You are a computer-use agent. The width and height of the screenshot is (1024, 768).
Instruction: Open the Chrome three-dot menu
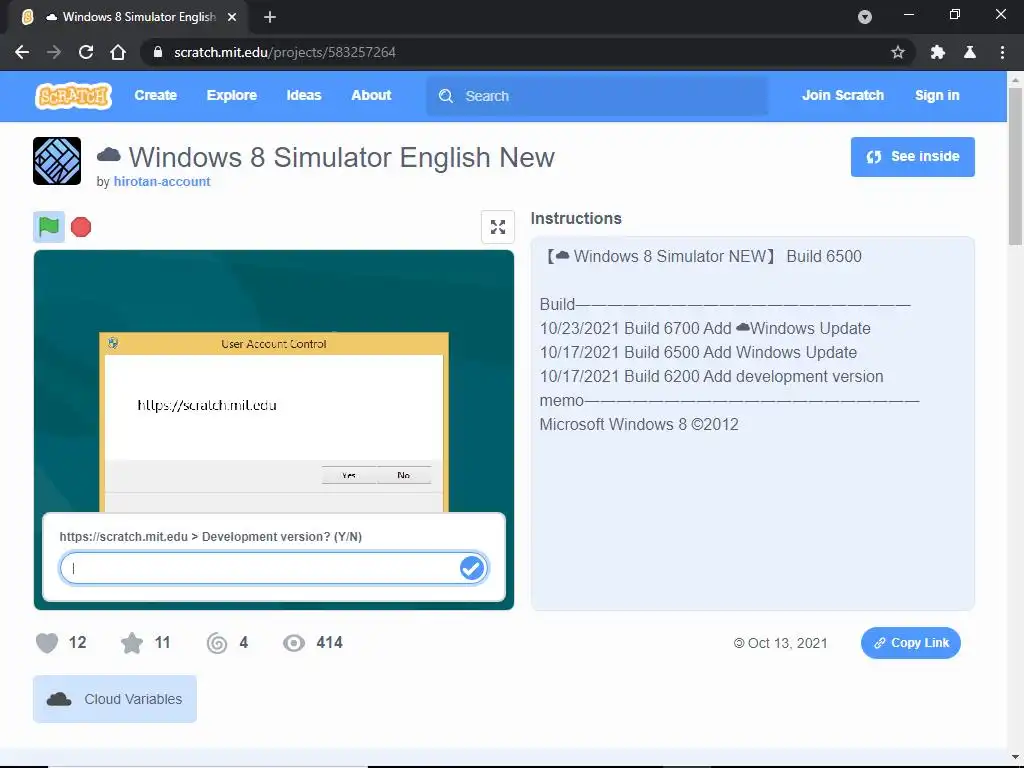pyautogui.click(x=1002, y=52)
